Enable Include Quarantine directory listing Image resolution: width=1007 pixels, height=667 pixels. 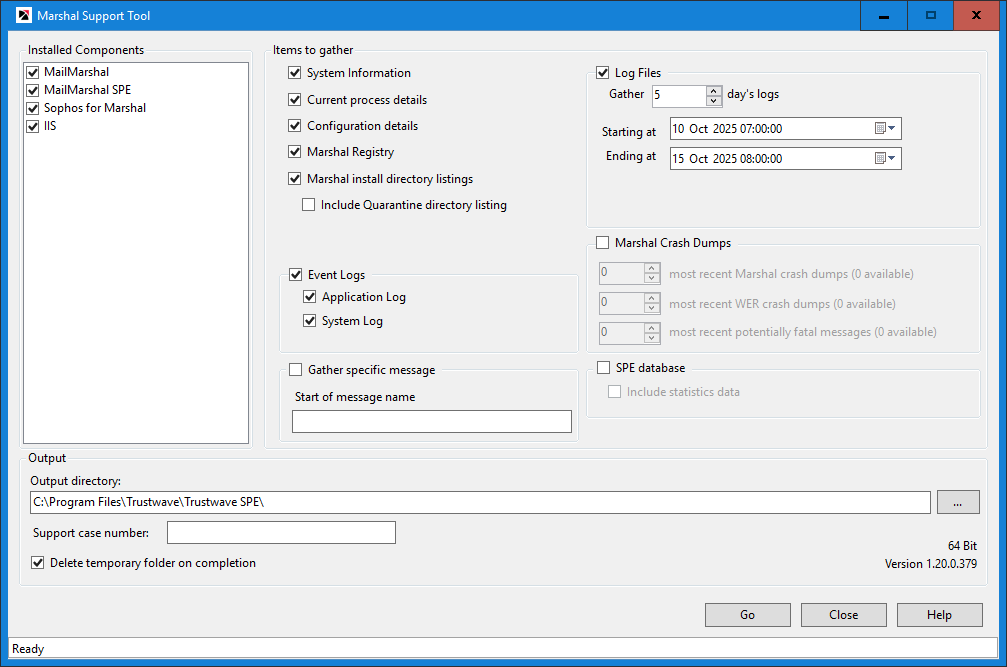309,205
